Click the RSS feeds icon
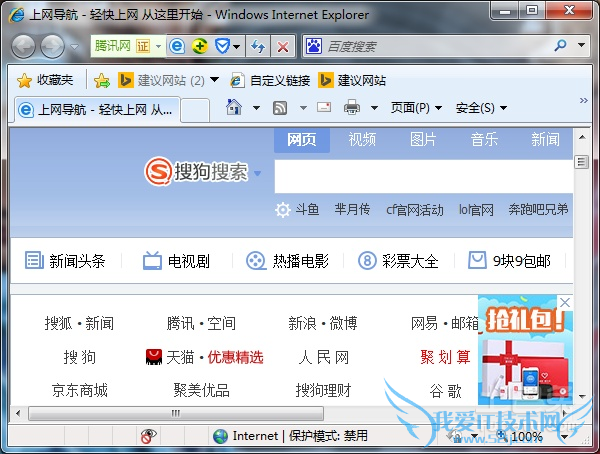The image size is (600, 454). tap(280, 108)
